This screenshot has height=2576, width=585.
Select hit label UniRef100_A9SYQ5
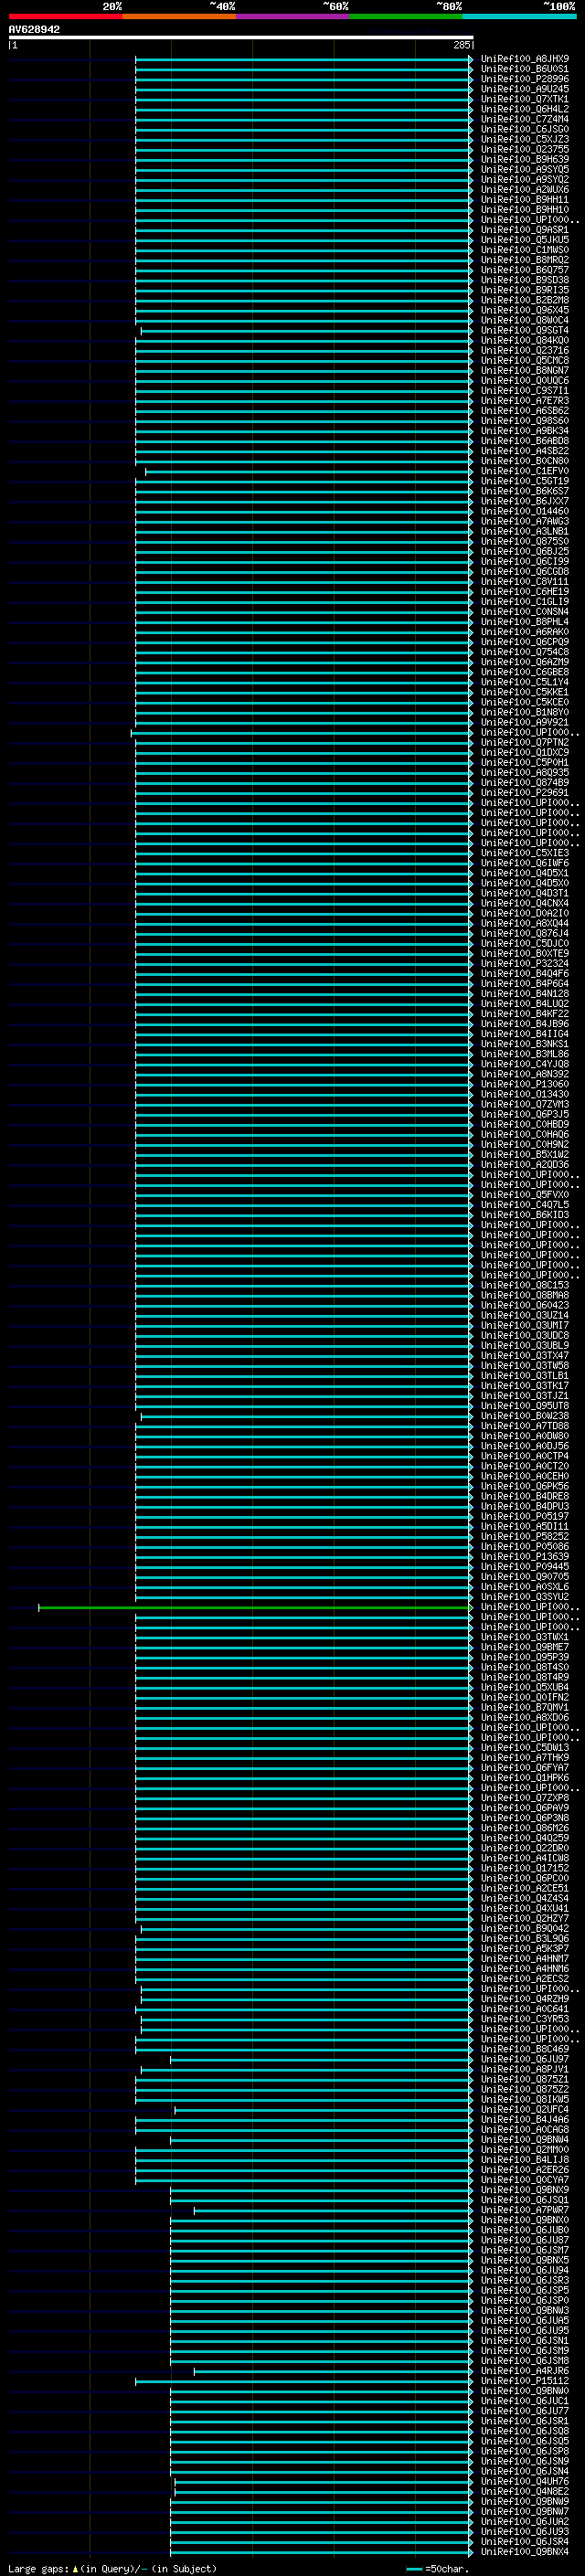coord(525,169)
